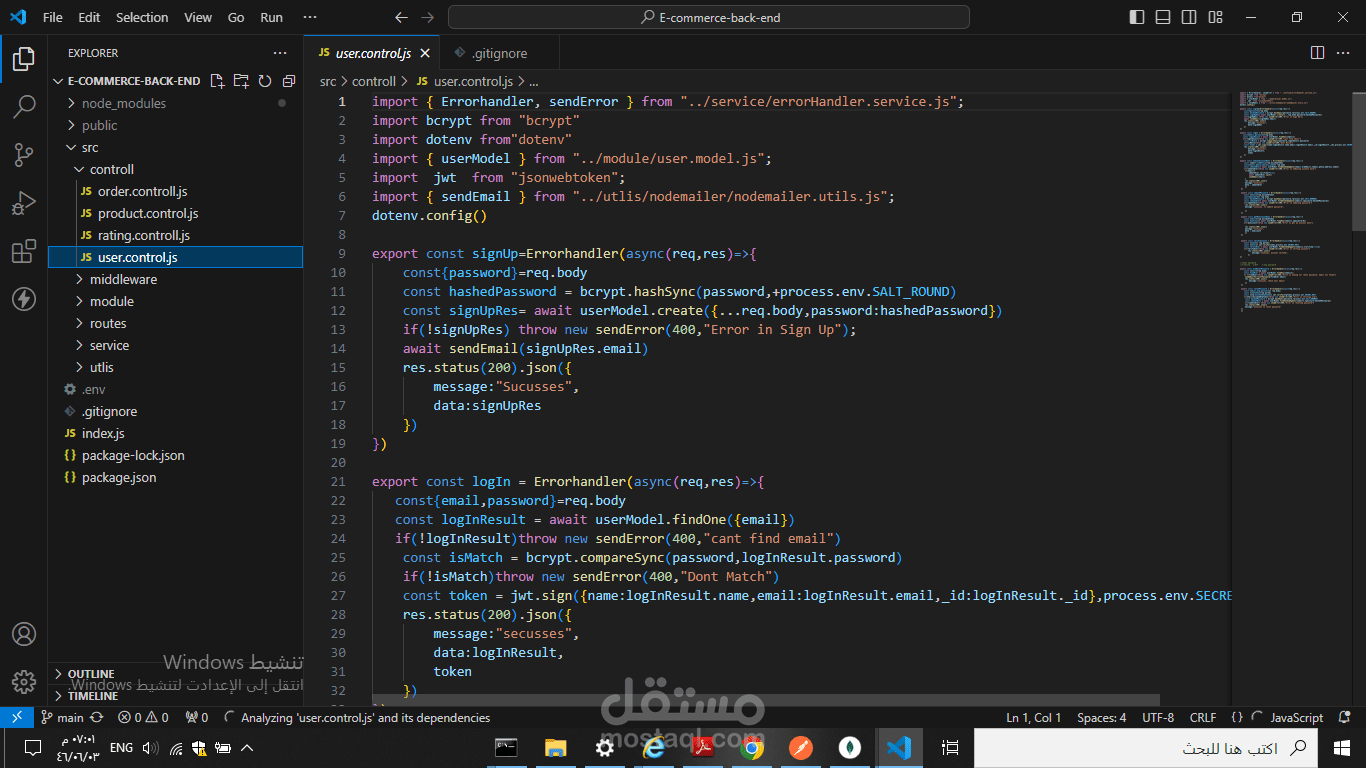Close the user.control.js tab
The height and width of the screenshot is (768, 1366).
[425, 53]
